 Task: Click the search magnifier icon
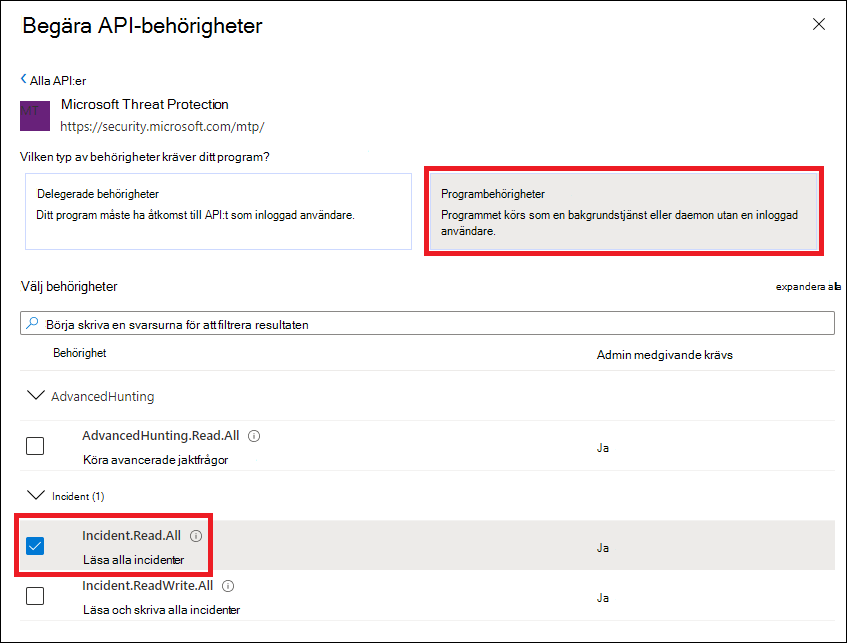[32, 323]
